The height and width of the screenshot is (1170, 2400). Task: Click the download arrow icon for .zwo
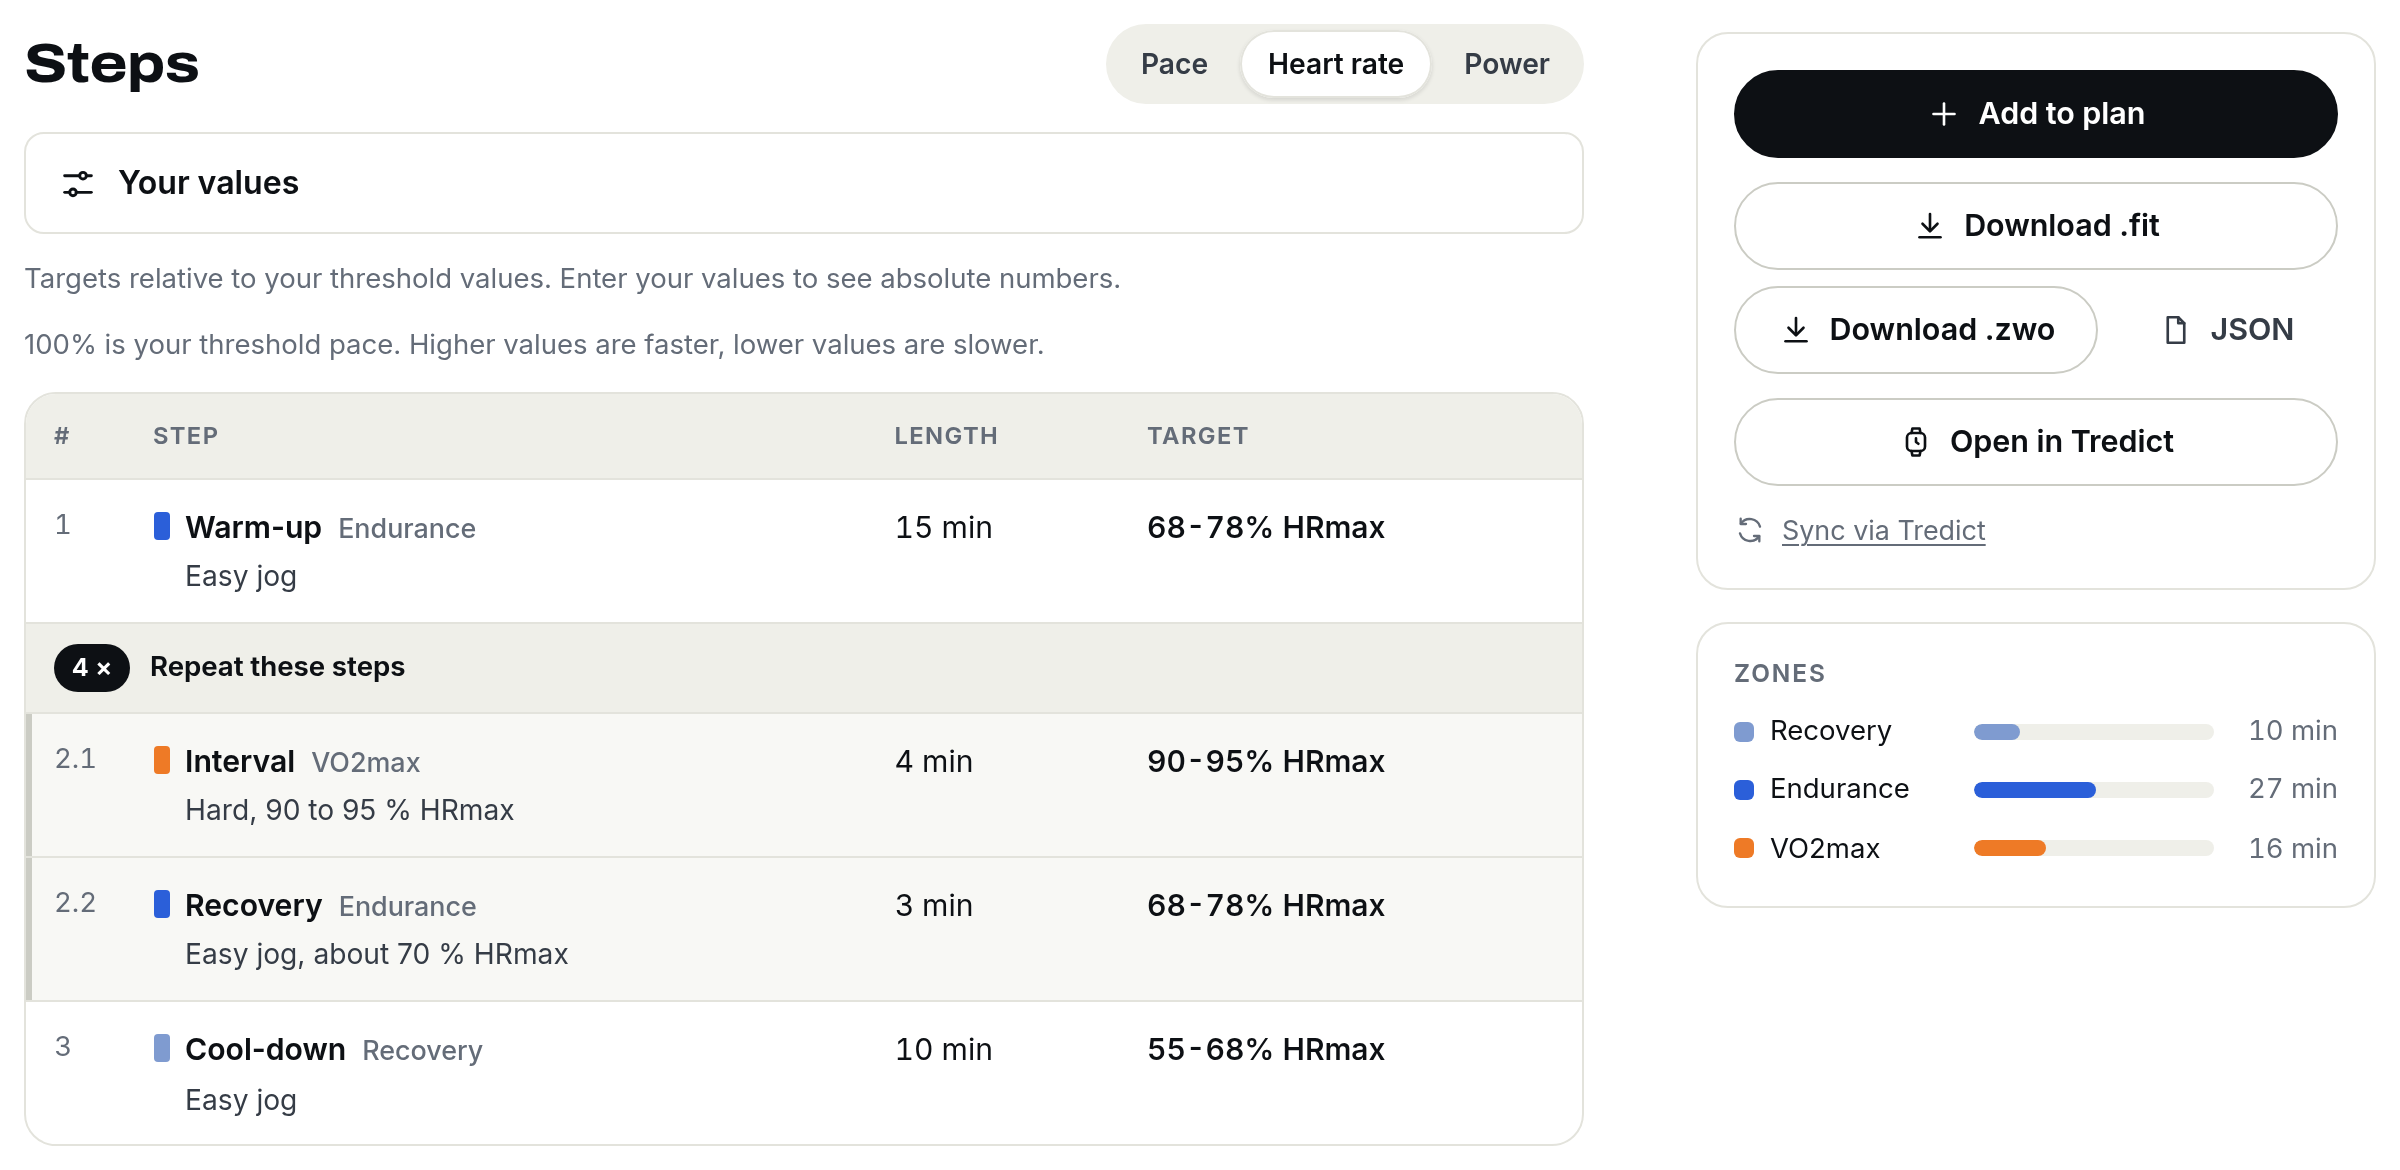click(x=1796, y=330)
